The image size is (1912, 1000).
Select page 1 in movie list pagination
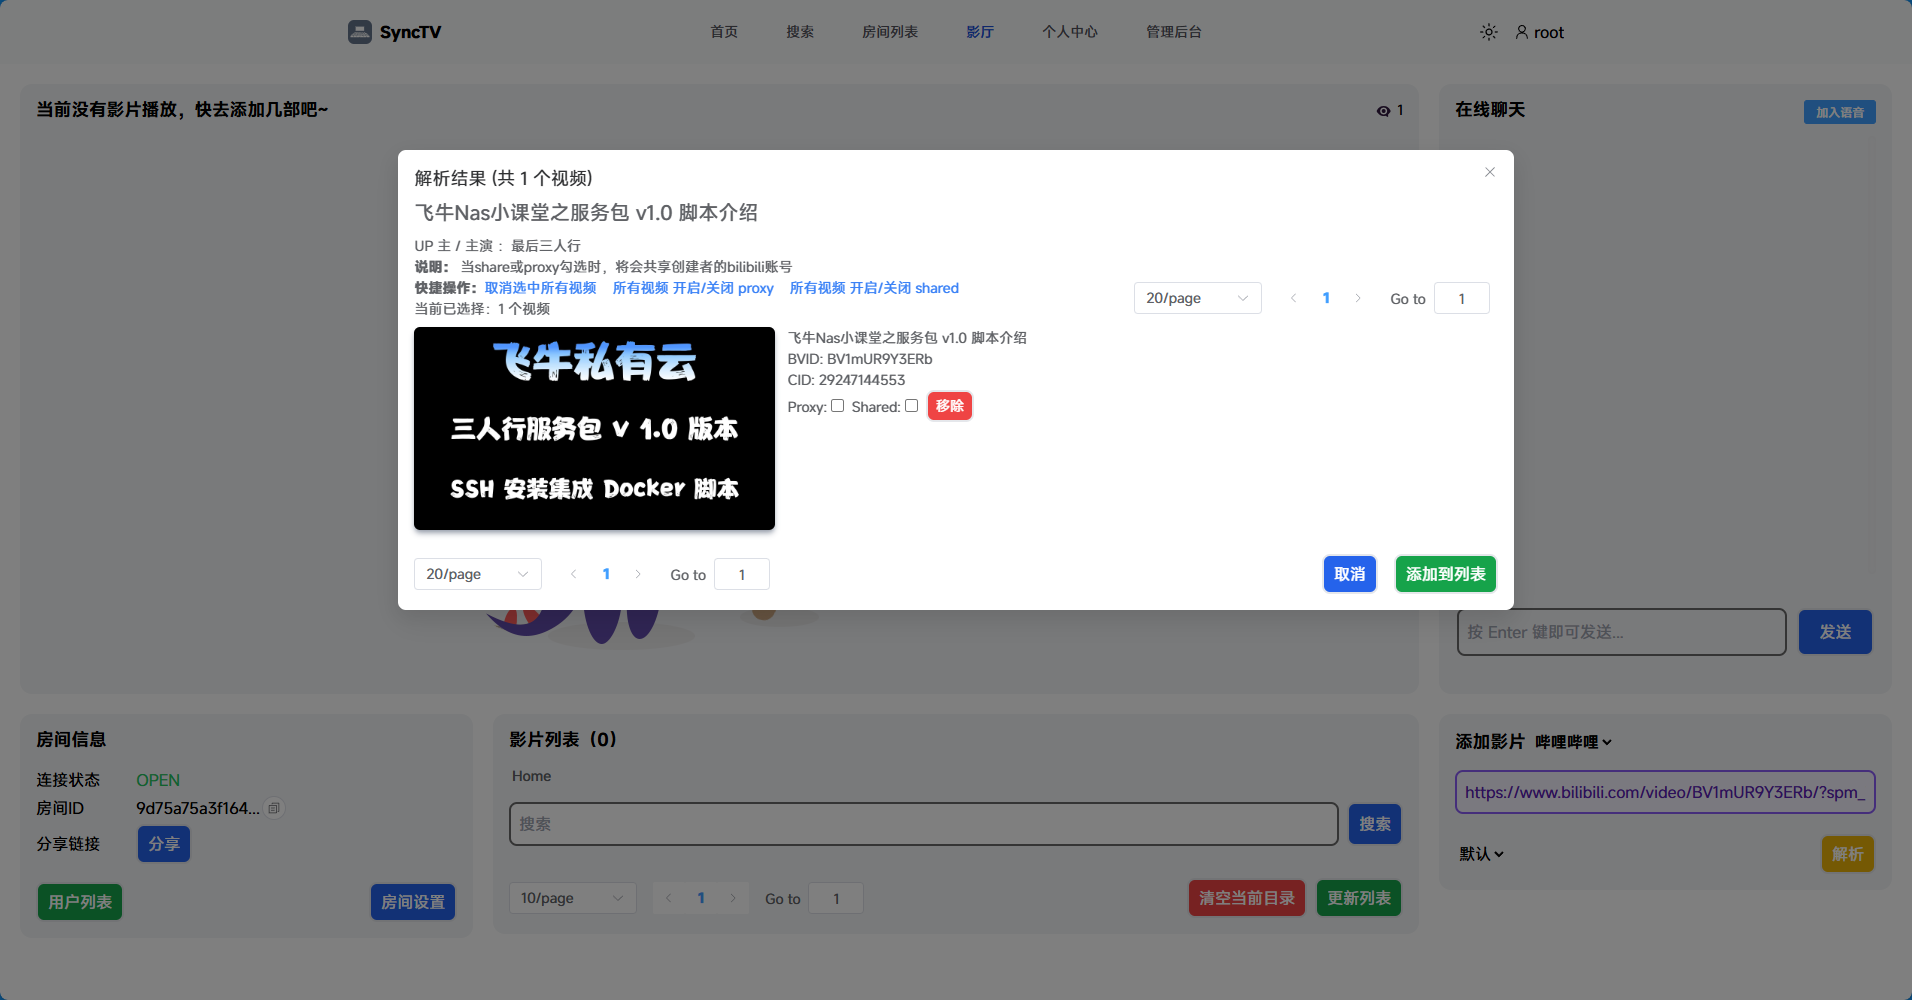pos(701,898)
